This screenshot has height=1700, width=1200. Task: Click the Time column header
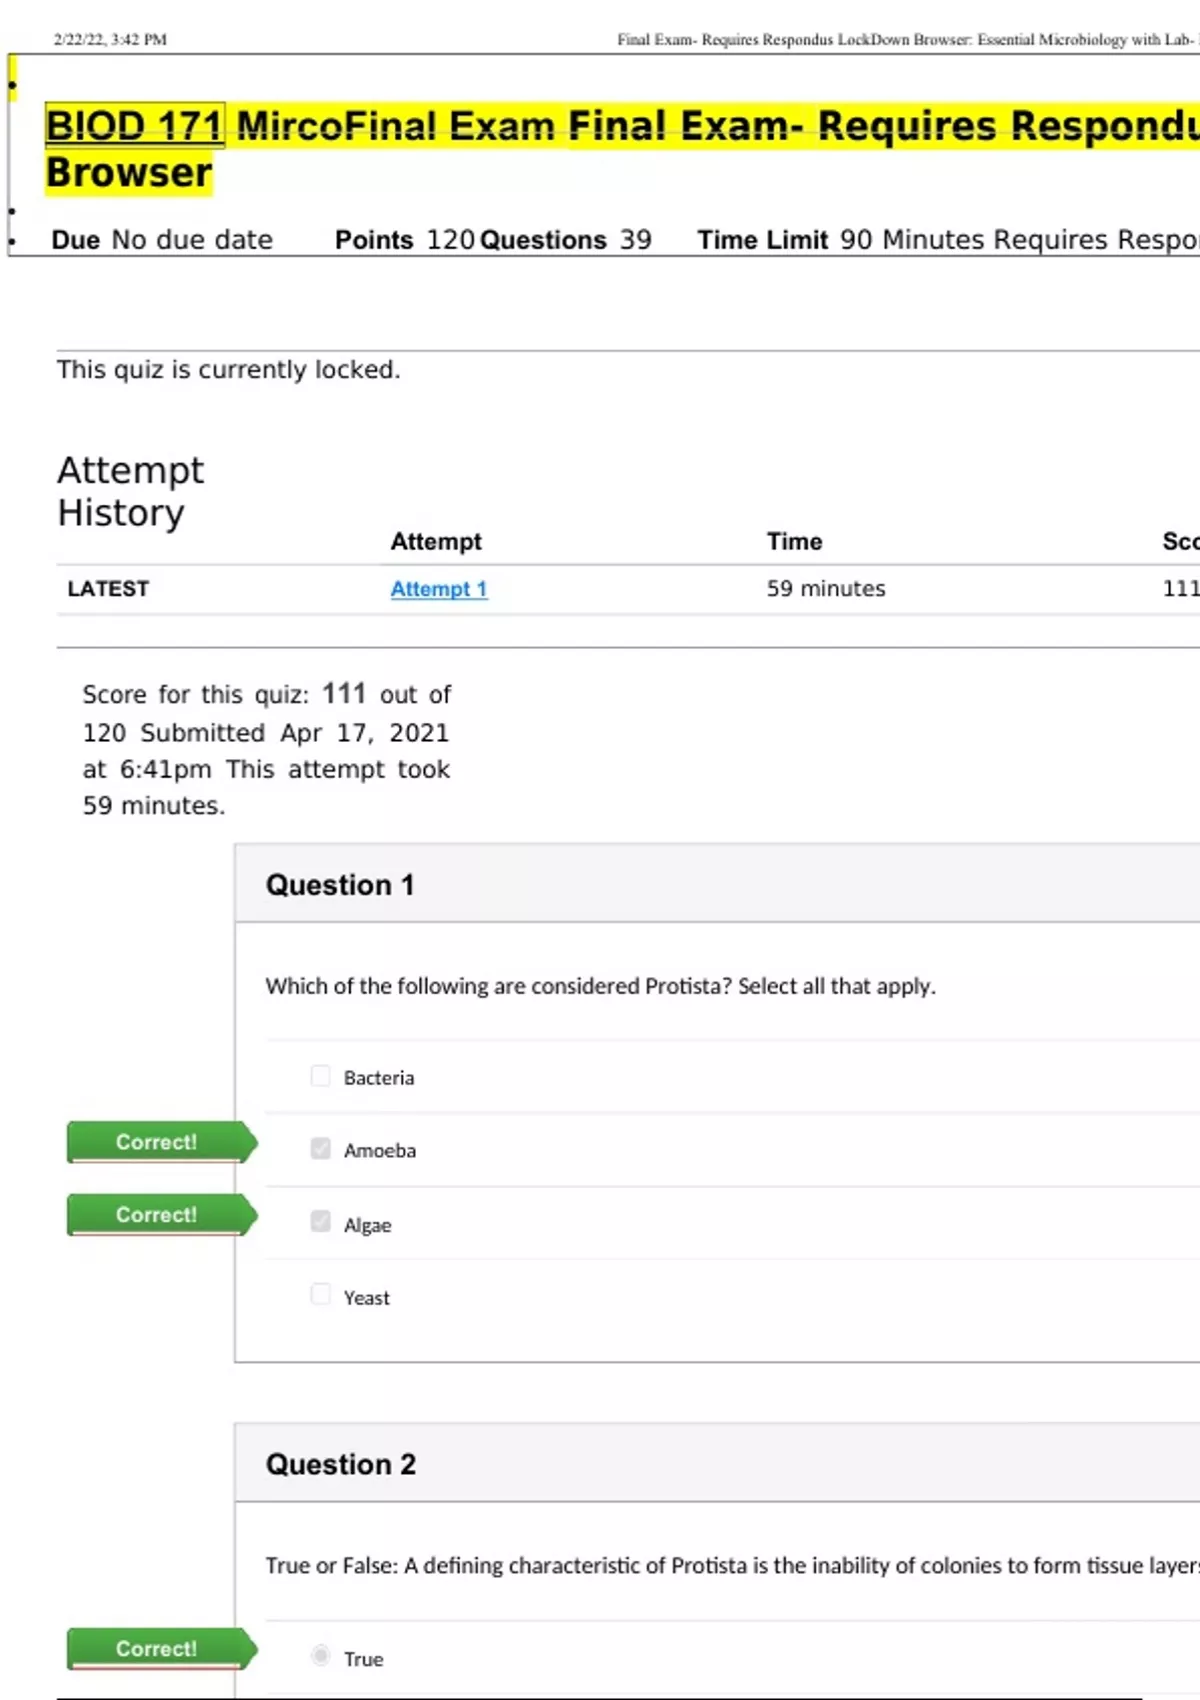coord(794,542)
